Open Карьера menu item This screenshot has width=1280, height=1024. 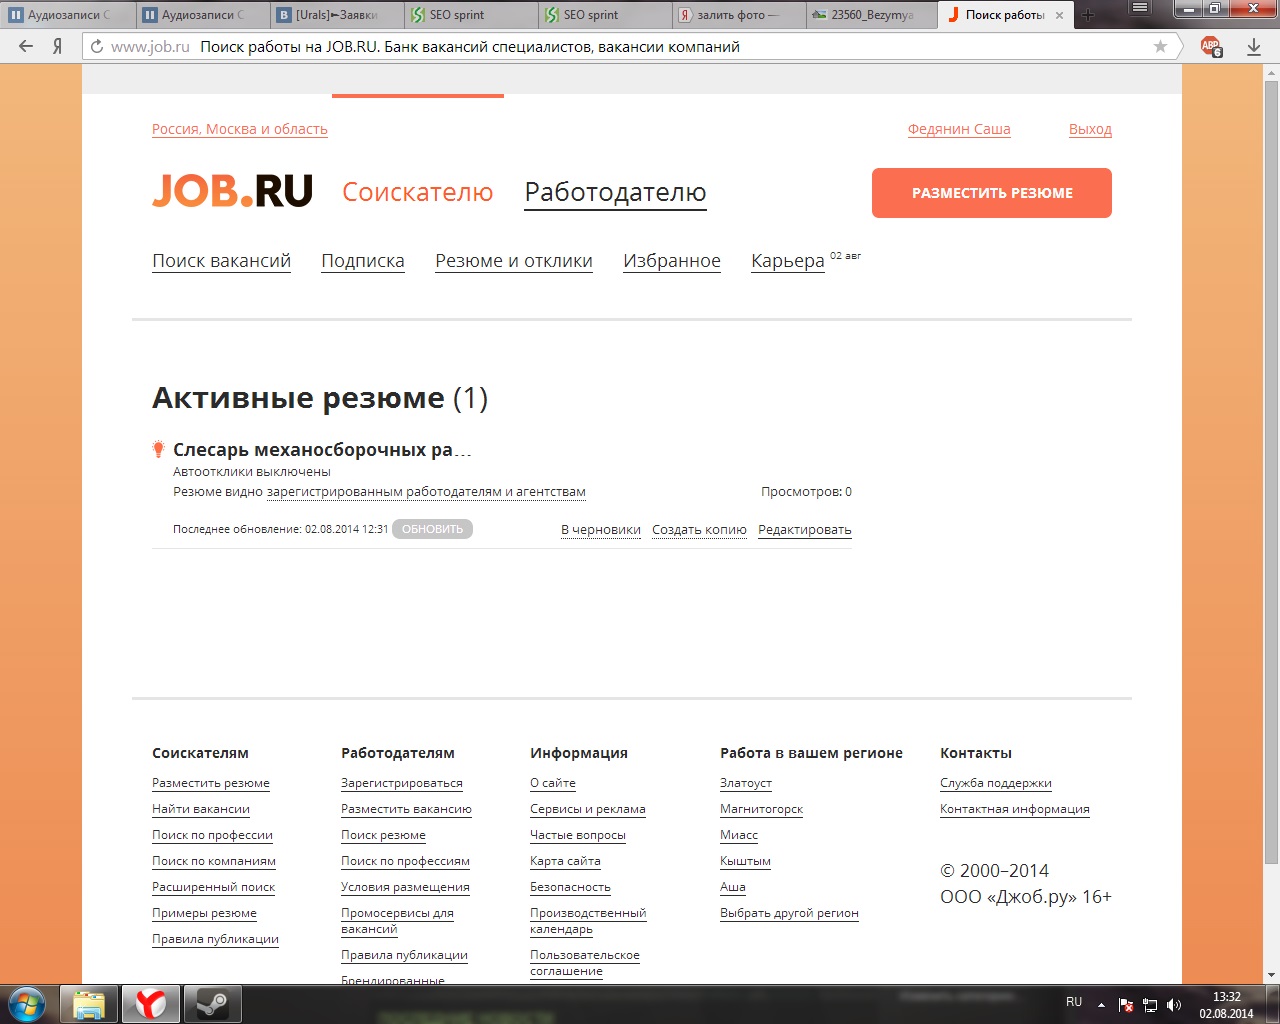click(788, 261)
